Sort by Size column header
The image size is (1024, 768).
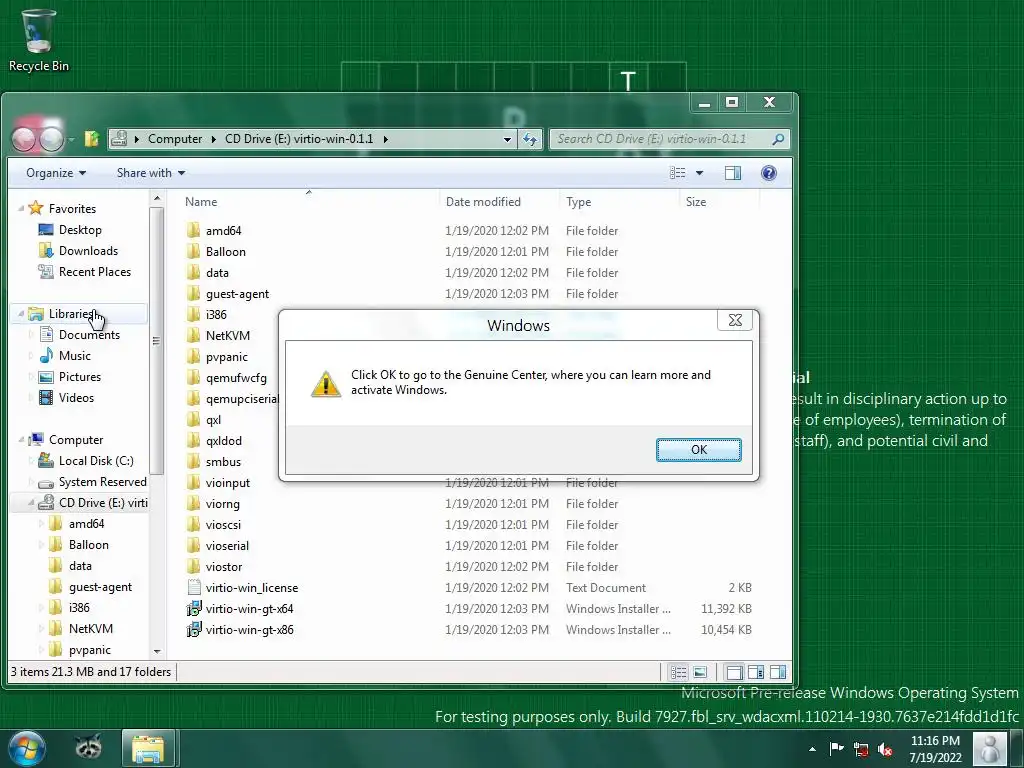pyautogui.click(x=719, y=202)
